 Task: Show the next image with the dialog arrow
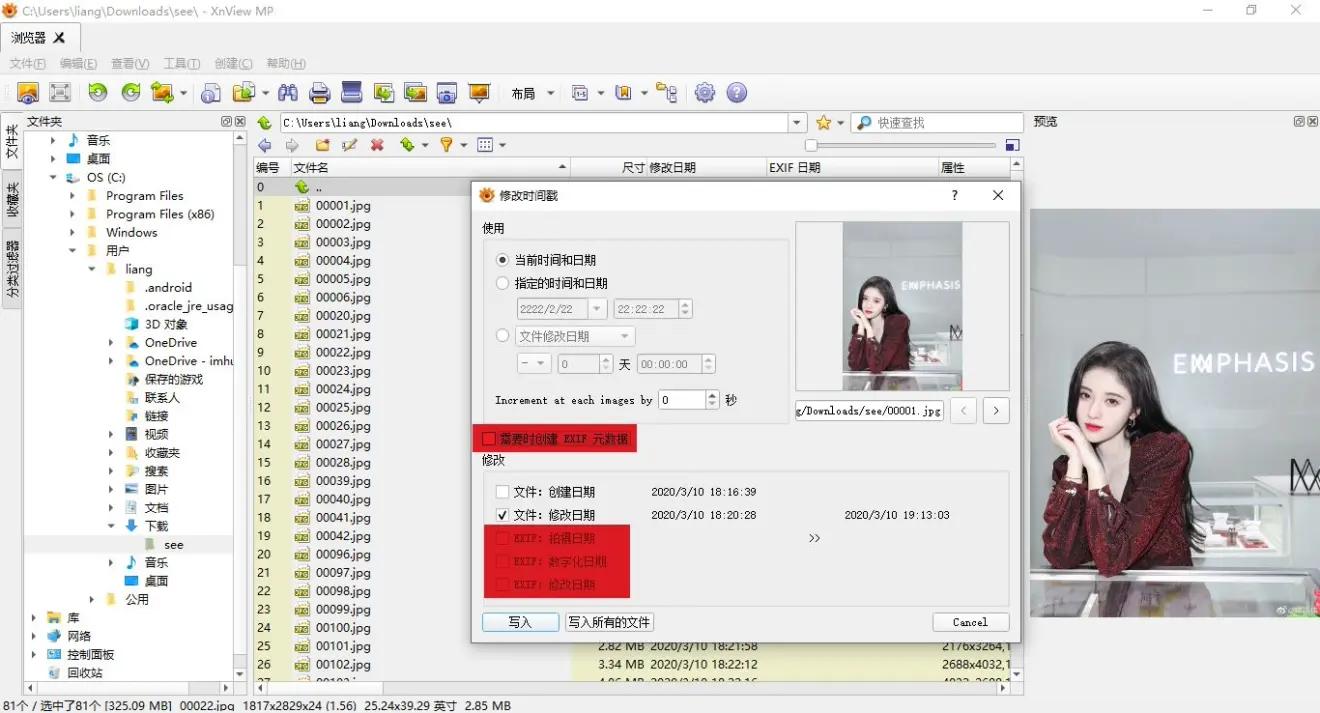(x=995, y=410)
